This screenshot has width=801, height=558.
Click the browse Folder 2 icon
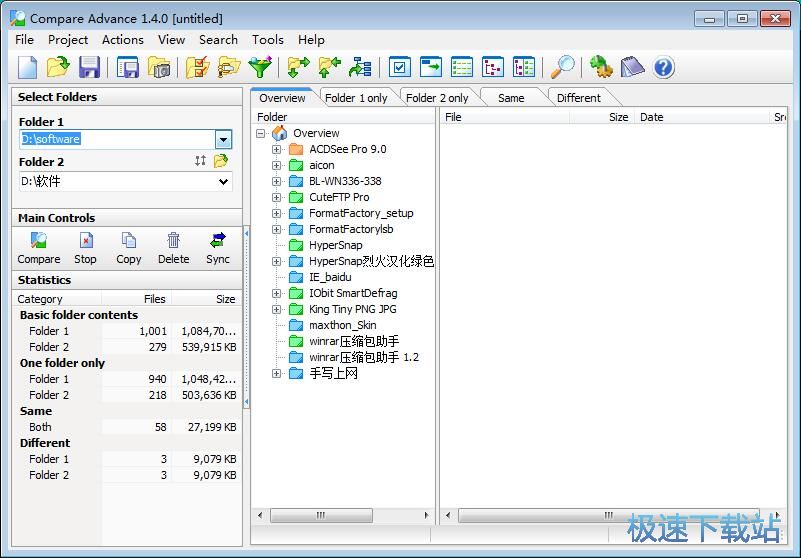tap(221, 161)
